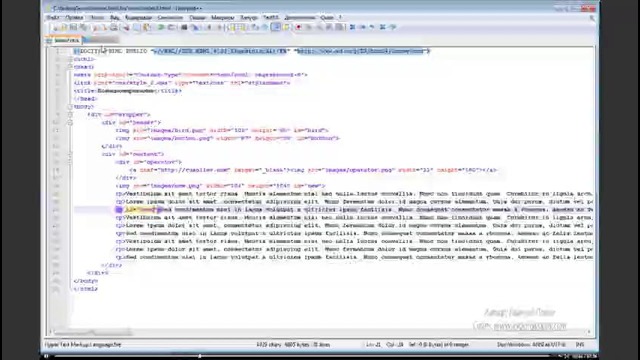Open the Кодировки menu

point(138,18)
